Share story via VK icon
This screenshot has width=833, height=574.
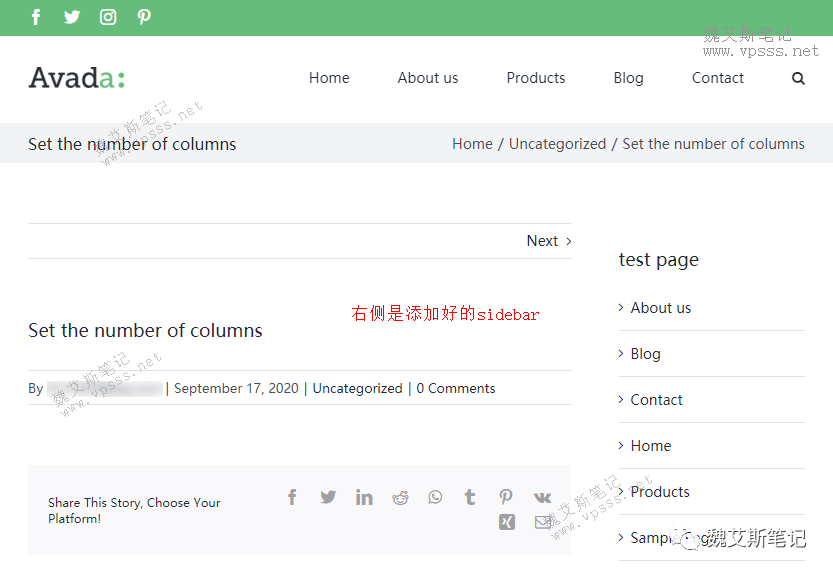point(542,497)
